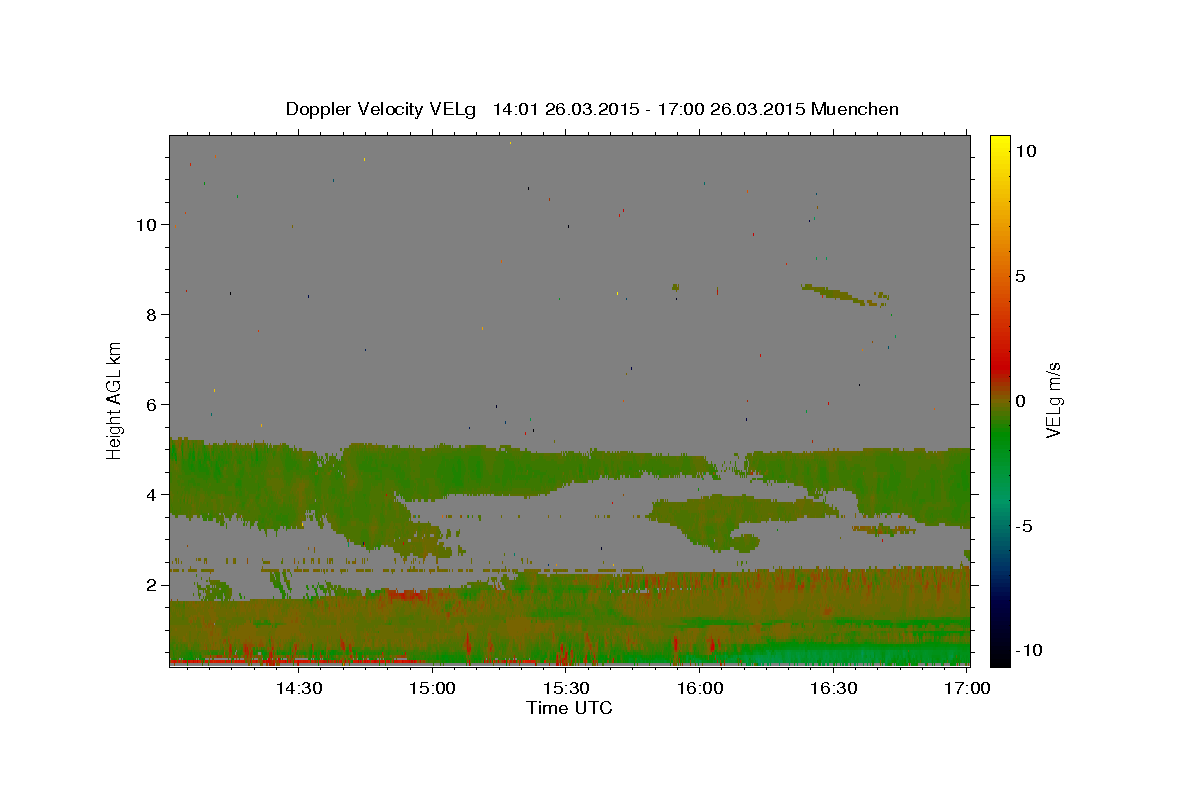Click the 'Height AGL km' axis label
Screen dimensions: 1200x800
[x=115, y=399]
